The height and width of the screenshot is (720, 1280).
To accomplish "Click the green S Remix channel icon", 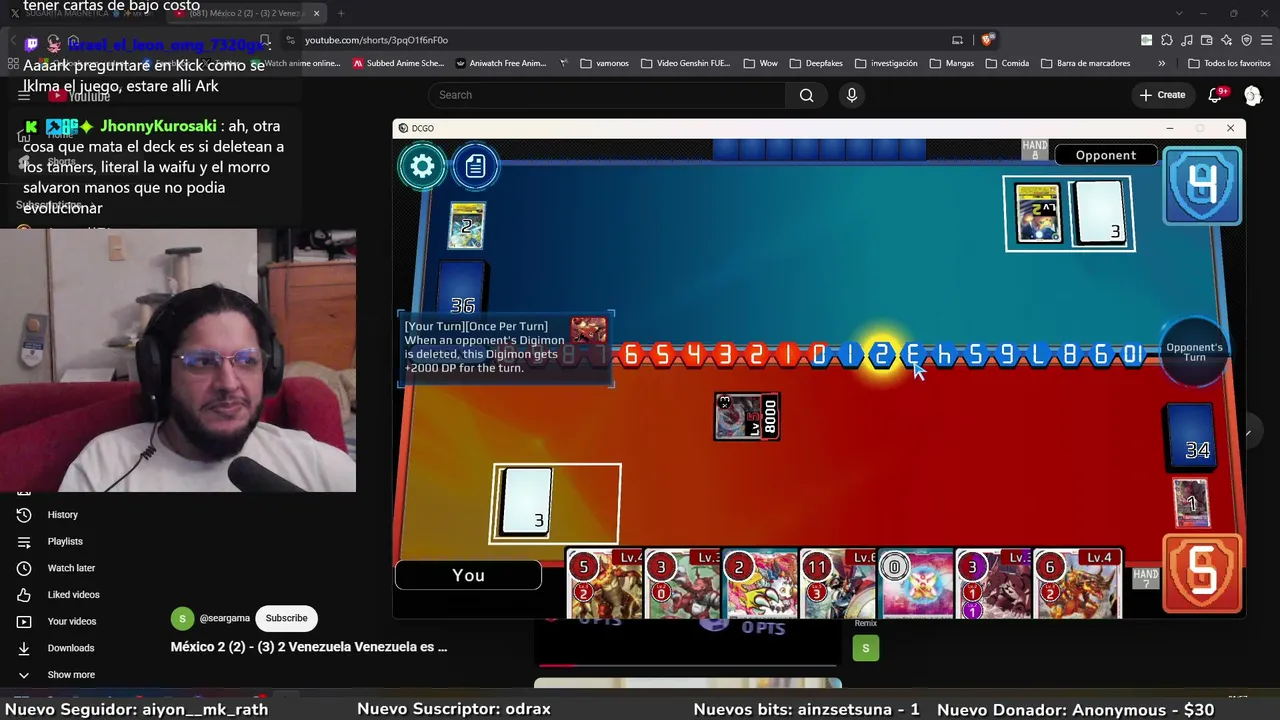I will click(x=866, y=648).
